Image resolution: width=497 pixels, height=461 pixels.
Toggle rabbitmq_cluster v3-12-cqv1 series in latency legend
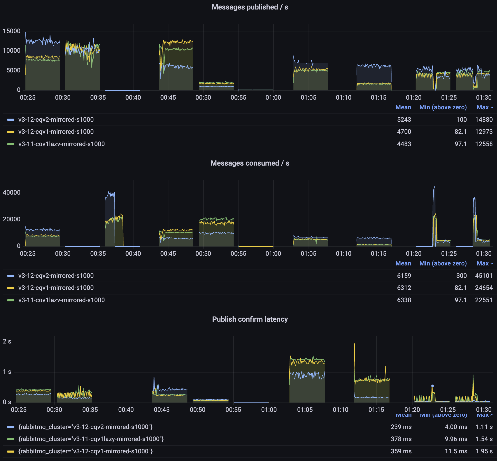point(86,451)
